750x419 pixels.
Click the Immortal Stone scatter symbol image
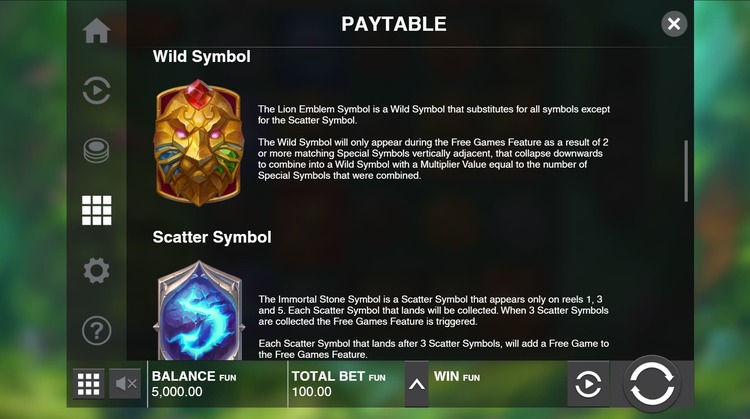(199, 310)
